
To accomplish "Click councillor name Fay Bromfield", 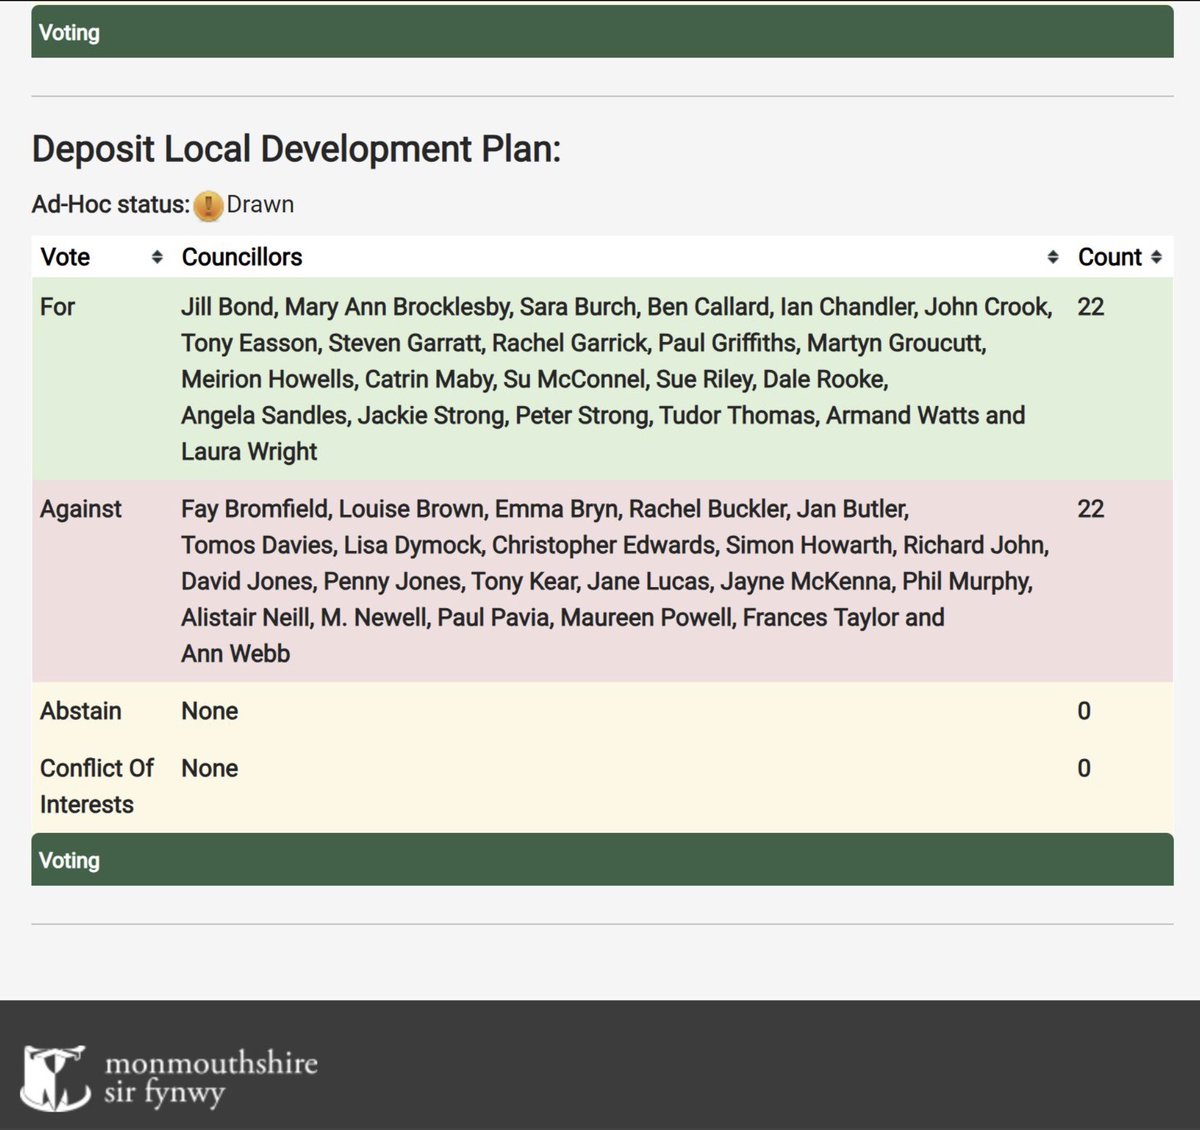I will tap(255, 509).
